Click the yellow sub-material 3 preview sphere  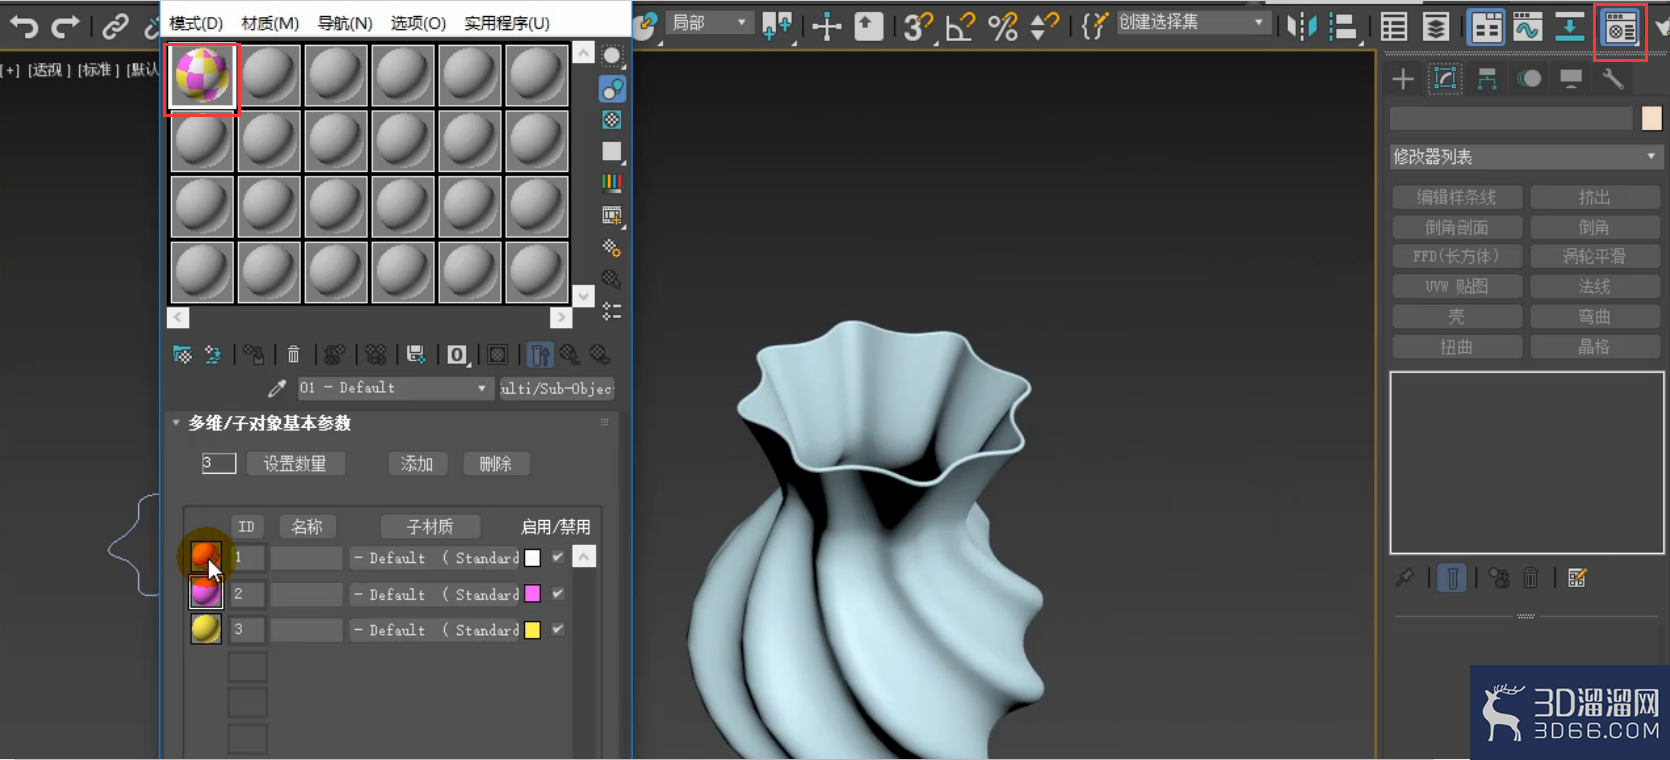point(206,629)
